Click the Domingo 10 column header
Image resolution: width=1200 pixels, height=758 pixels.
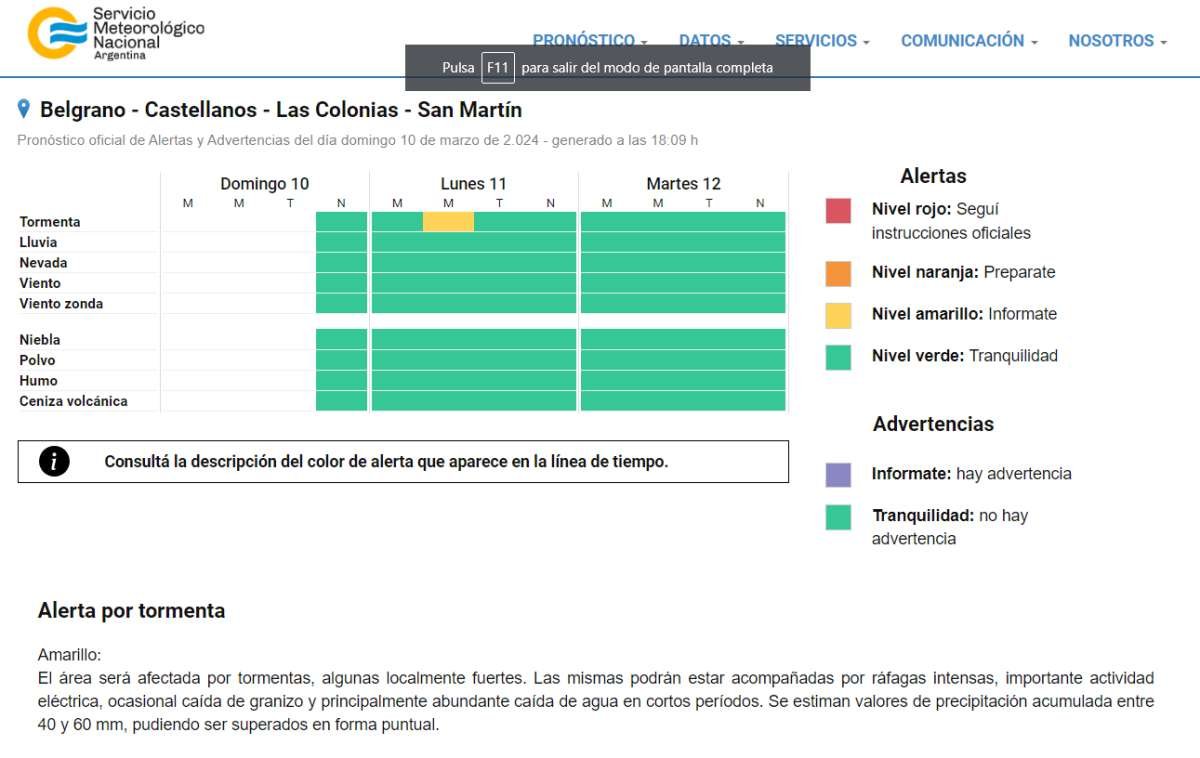(x=264, y=184)
